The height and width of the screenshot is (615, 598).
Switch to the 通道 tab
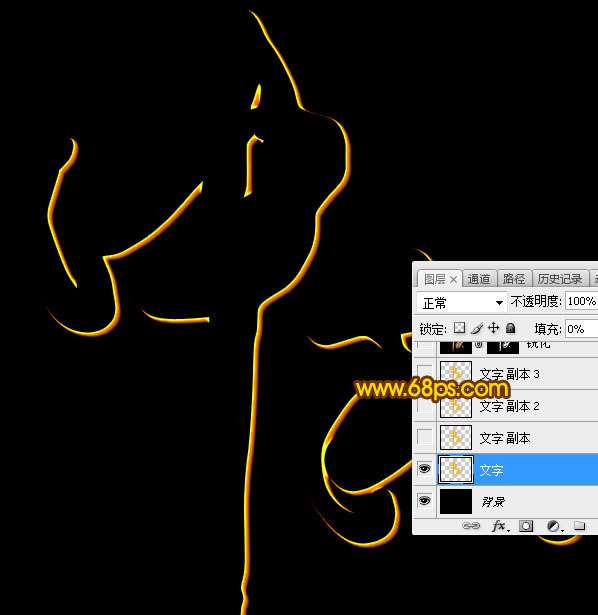479,279
